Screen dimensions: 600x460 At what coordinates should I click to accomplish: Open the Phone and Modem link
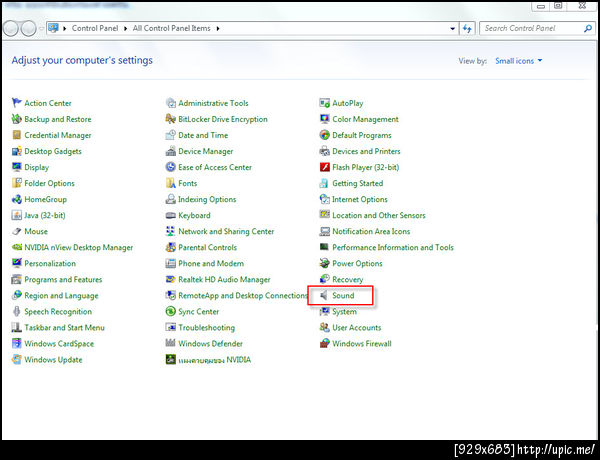(x=211, y=263)
